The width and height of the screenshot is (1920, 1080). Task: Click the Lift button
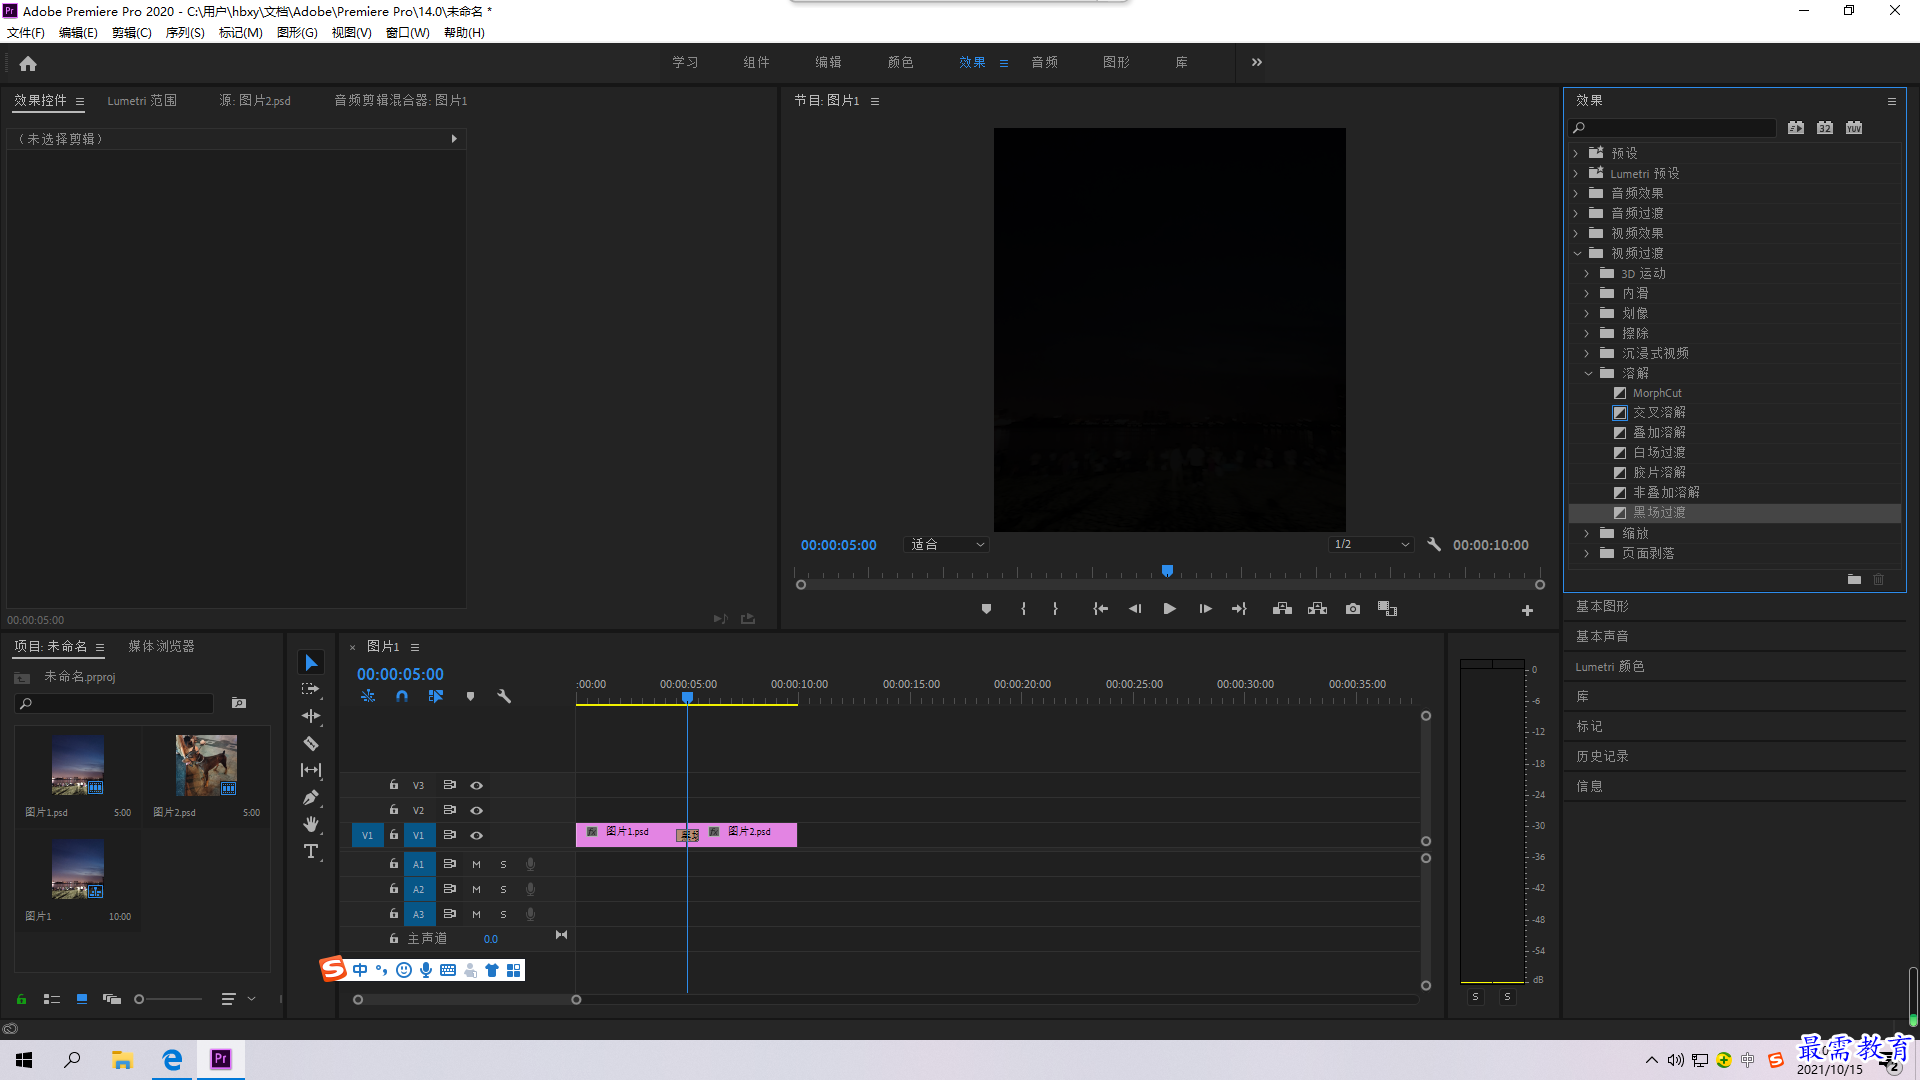tap(1282, 609)
